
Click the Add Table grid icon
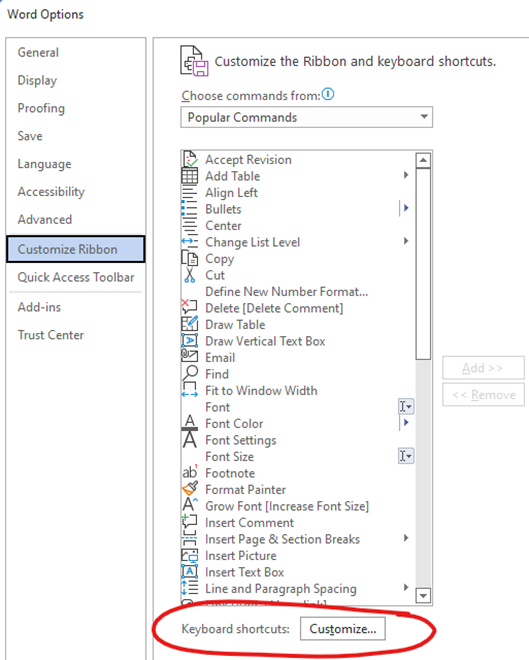click(189, 176)
